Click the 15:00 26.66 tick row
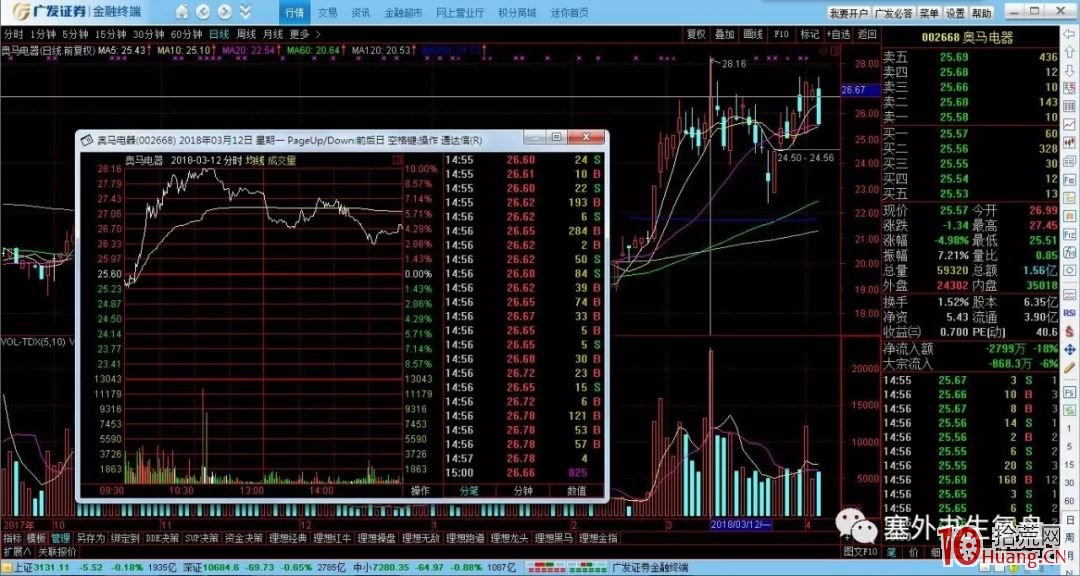Screen dimensions: 1080x576 pos(525,473)
